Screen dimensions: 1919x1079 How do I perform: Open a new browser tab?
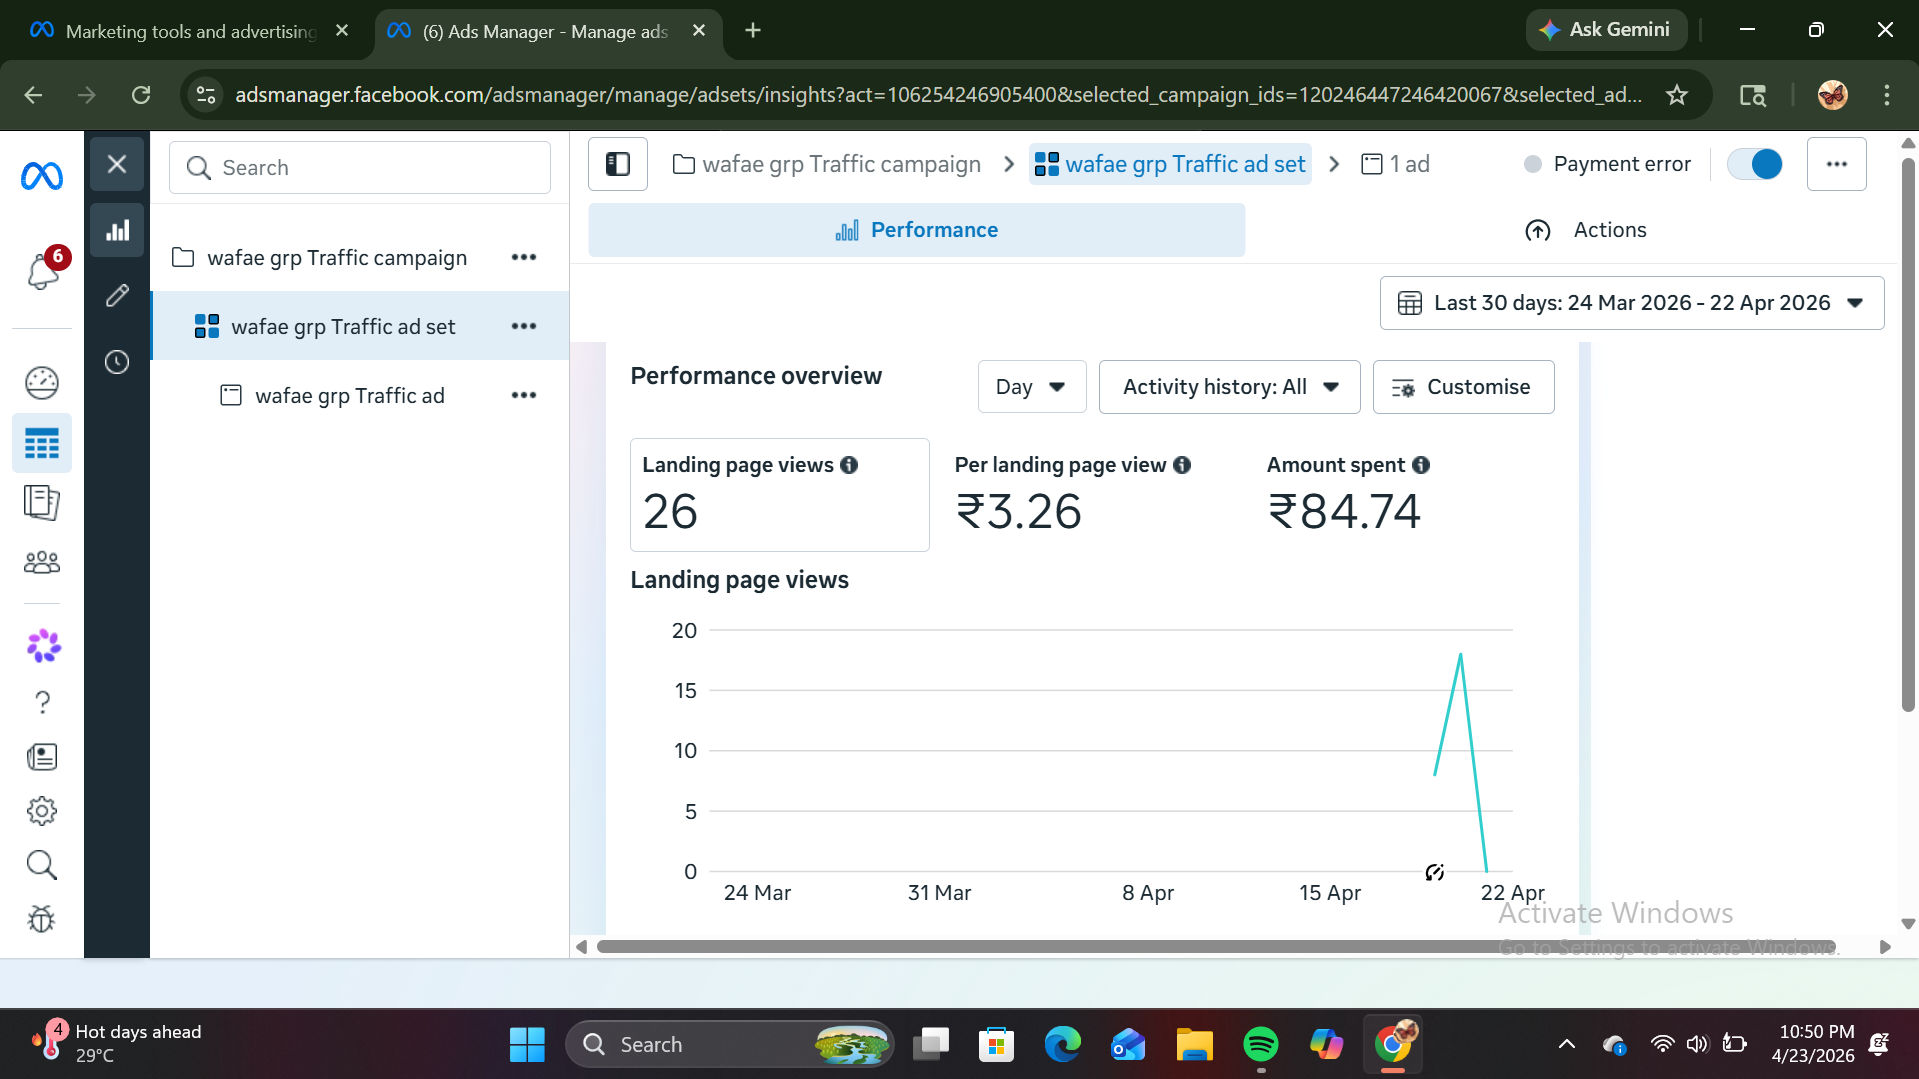753,31
